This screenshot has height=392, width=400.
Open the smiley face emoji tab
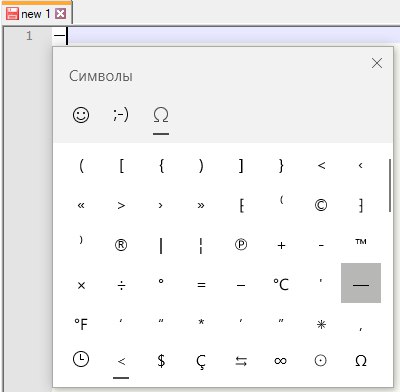point(81,115)
